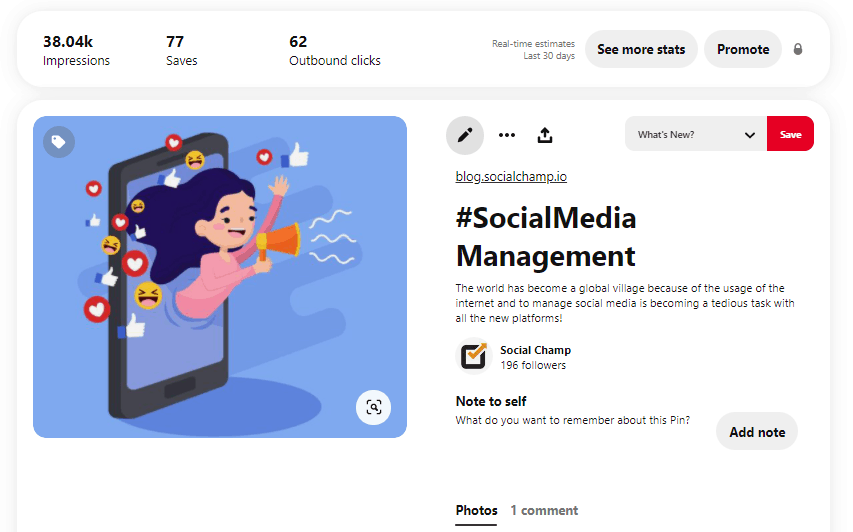The image size is (853, 532).
Task: Click the "Add note" button
Action: coord(757,432)
